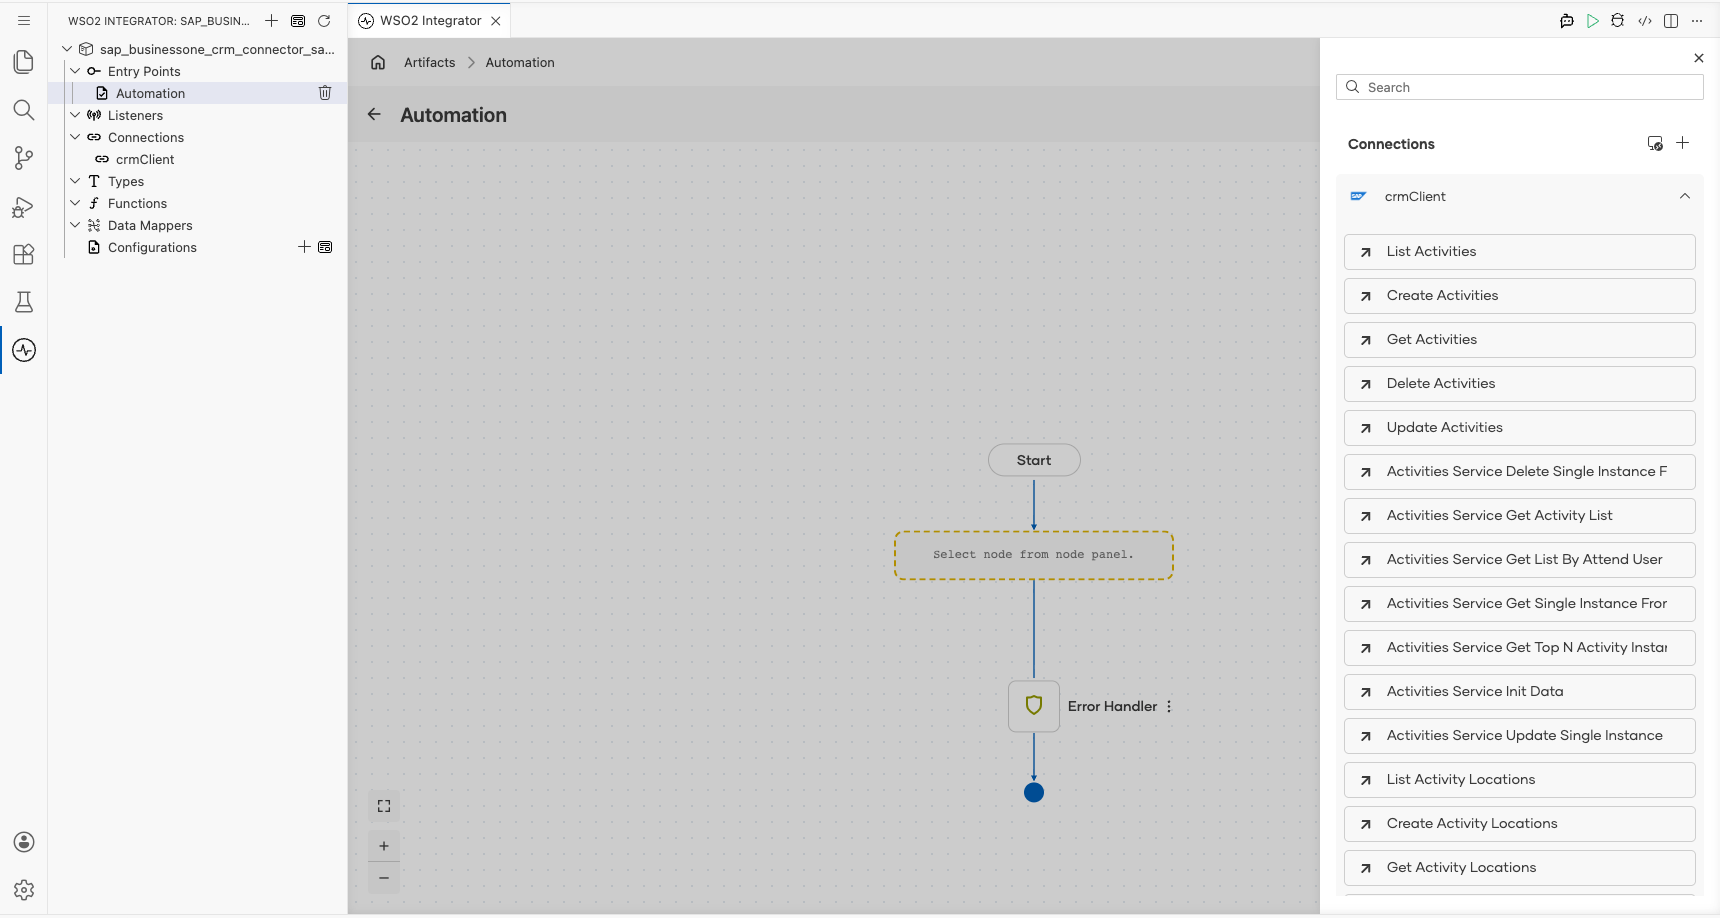Add a new Configuration with plus icon
1720x918 pixels.
coord(304,247)
